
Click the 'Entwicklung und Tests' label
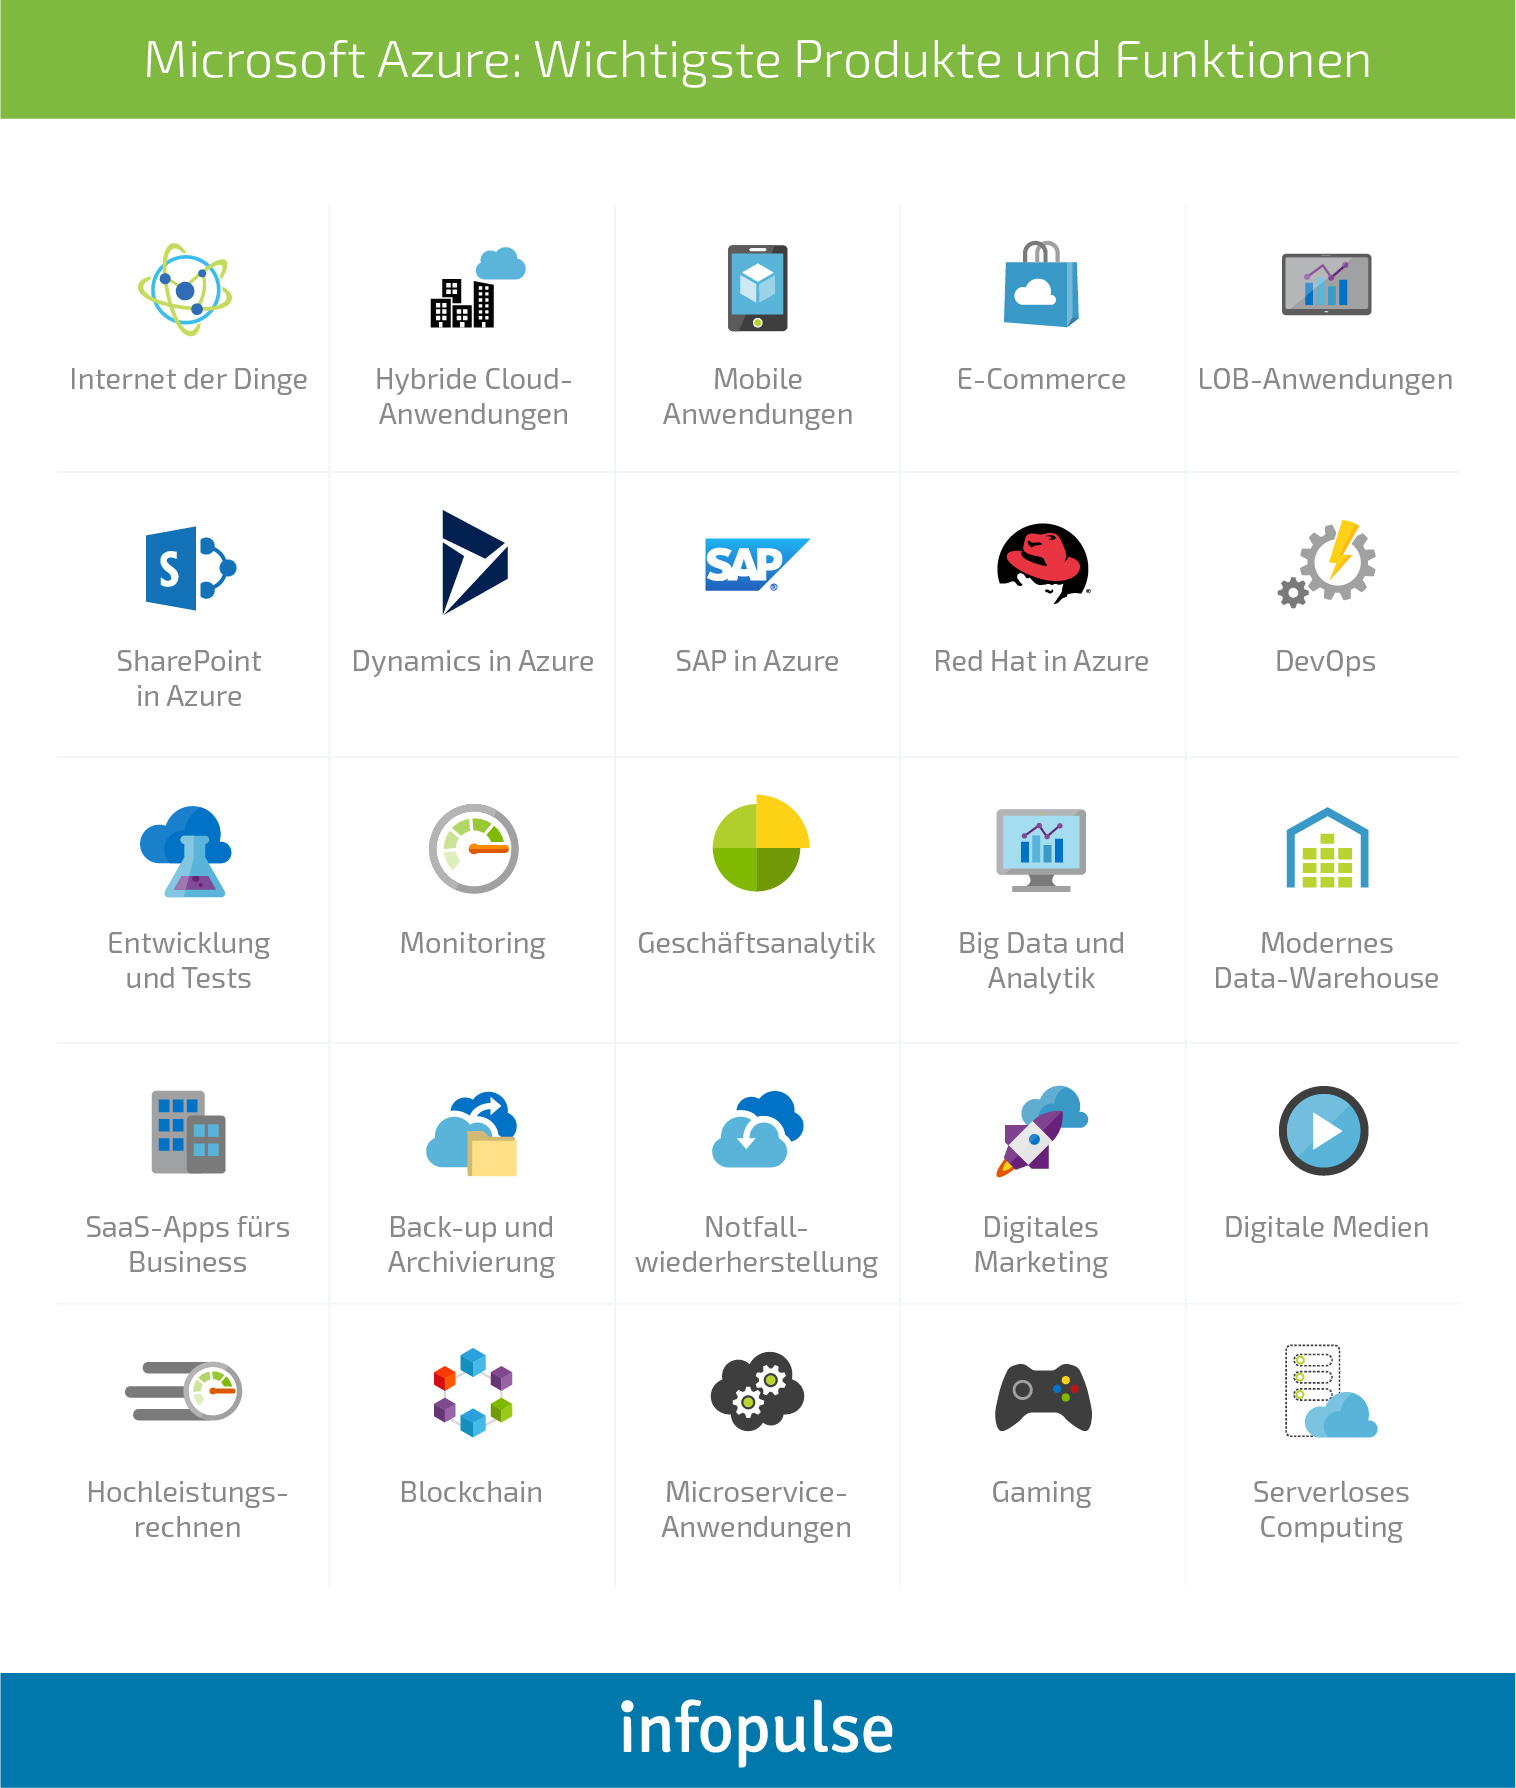189,961
